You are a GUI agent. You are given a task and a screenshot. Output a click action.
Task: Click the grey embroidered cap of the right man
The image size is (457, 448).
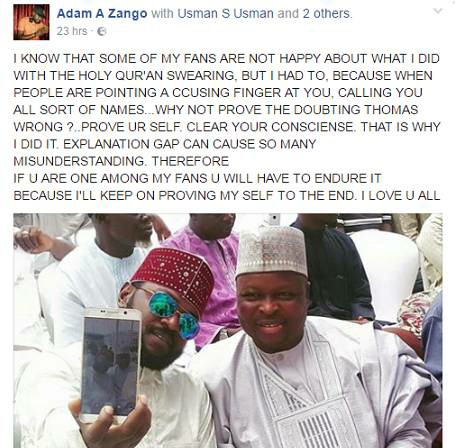click(x=272, y=252)
